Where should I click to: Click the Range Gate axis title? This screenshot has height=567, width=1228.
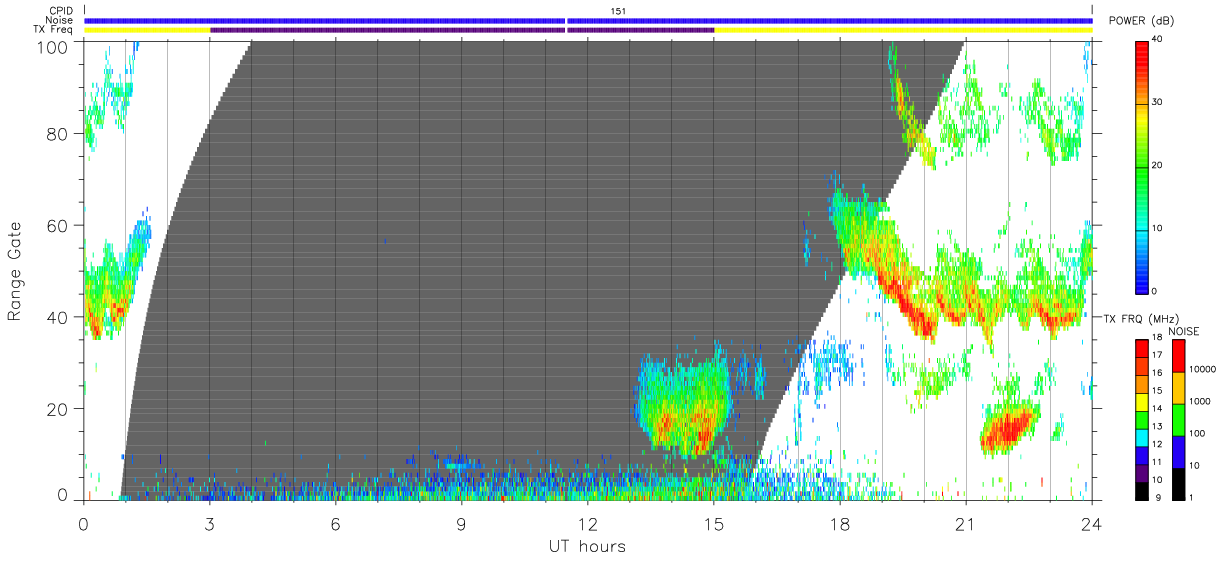15,270
